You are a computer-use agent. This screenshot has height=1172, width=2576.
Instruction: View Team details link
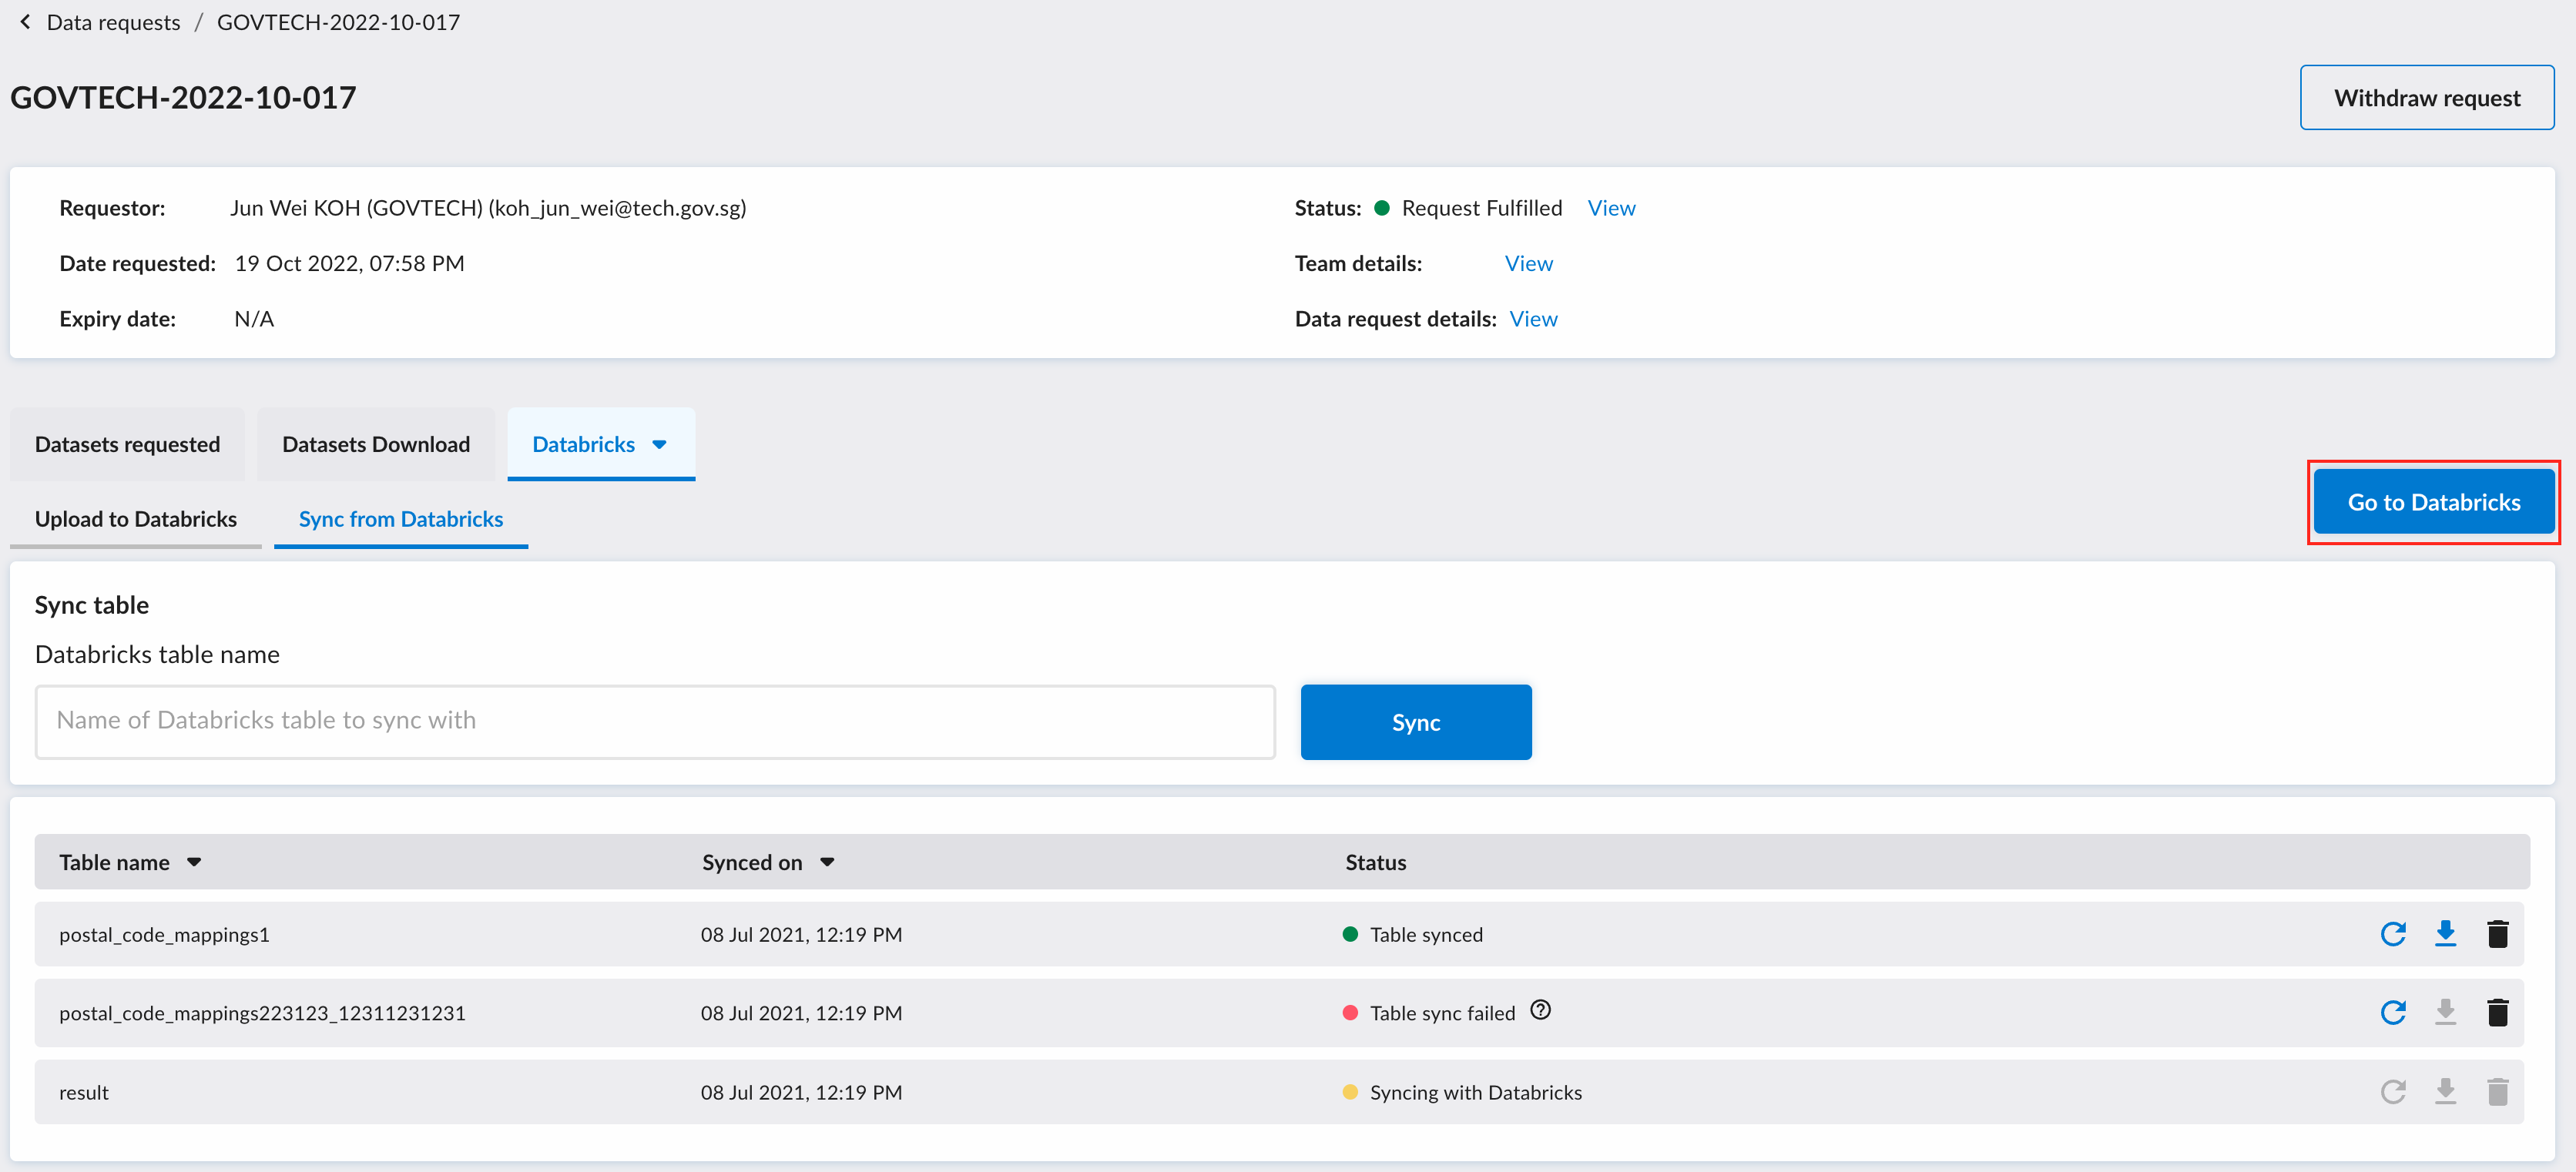point(1529,263)
